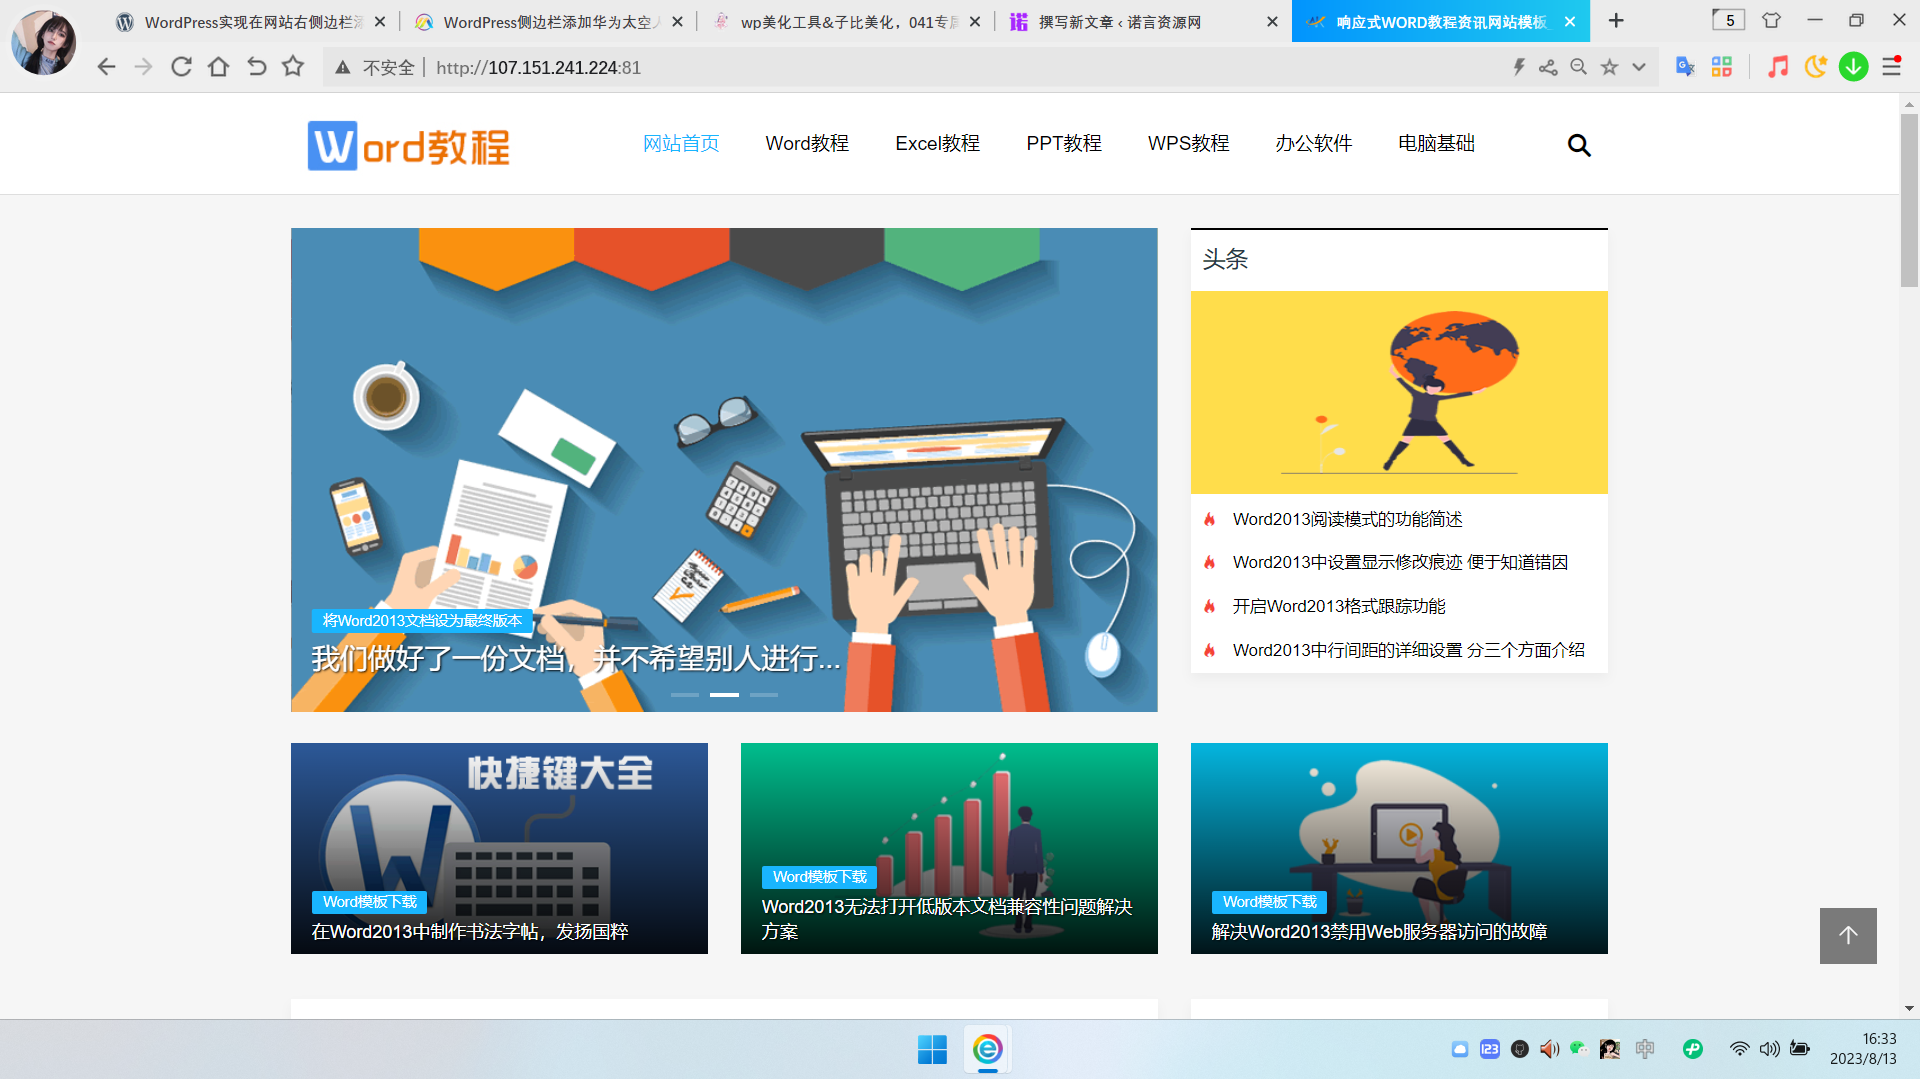Click the star icon beside the undo icon
Image resolution: width=1920 pixels, height=1079 pixels.
pos(292,67)
